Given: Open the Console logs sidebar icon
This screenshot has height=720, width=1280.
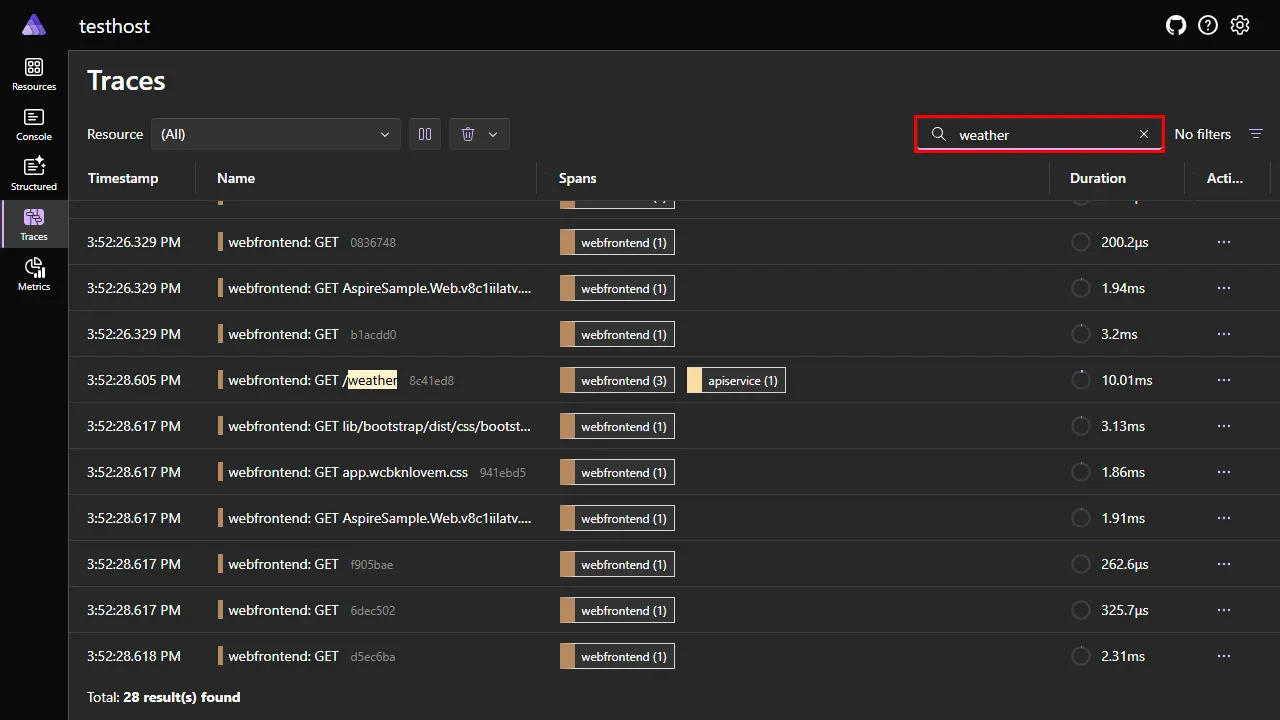Looking at the screenshot, I should click(33, 122).
